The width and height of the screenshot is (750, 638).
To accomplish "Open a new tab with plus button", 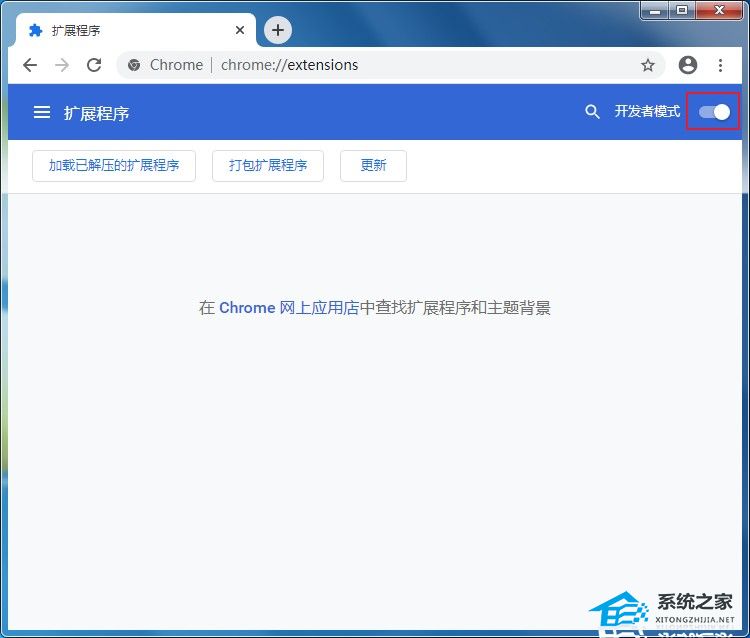I will tap(278, 30).
